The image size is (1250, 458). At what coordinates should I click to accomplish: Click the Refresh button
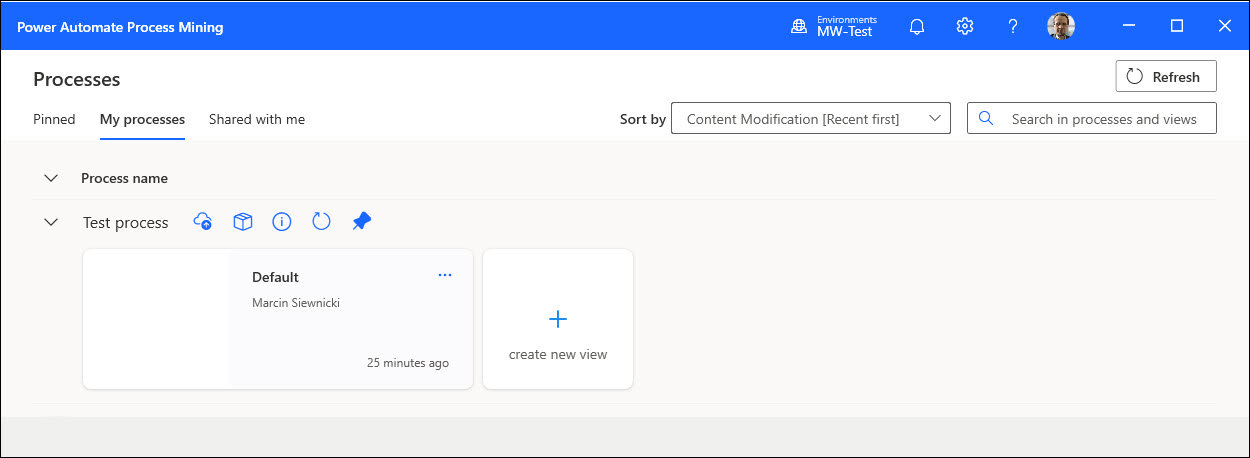[x=1165, y=77]
